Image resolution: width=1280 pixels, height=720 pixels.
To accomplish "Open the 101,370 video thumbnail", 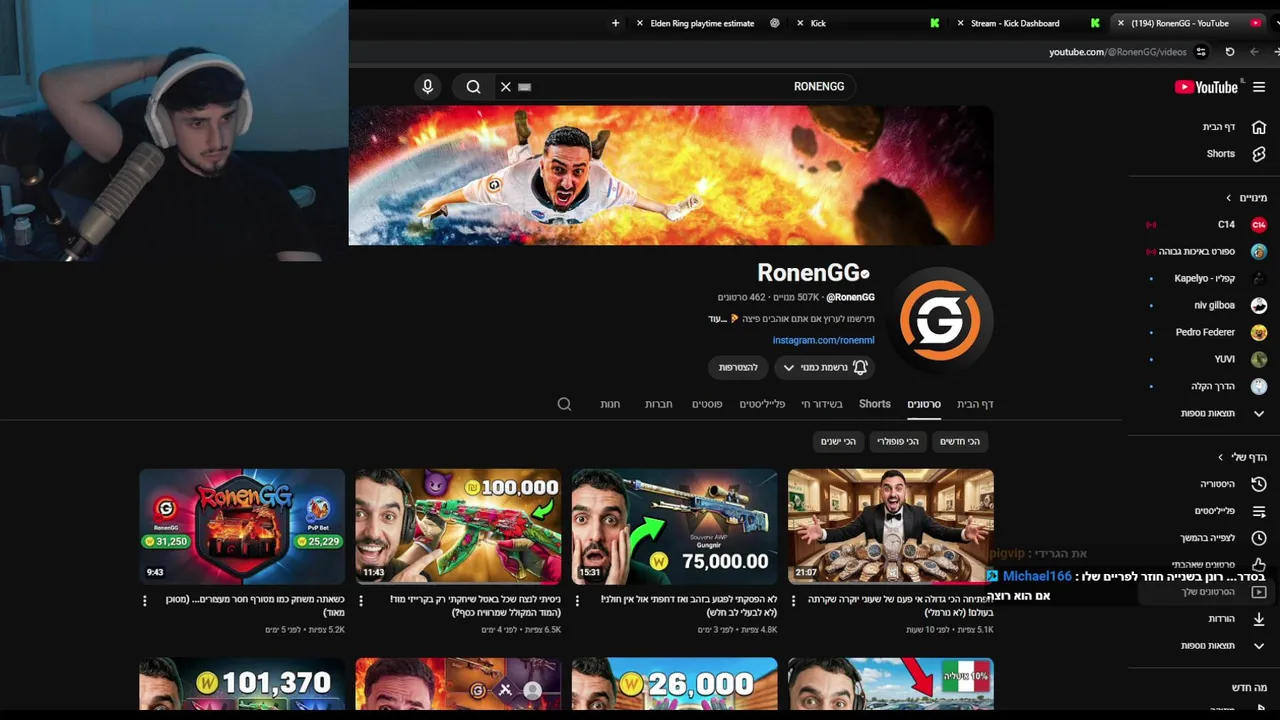I will point(242,682).
